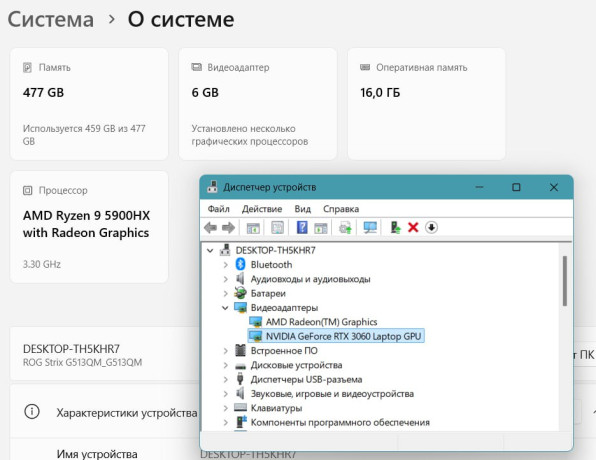
Task: Click Используется 459 GB из 477 GB text
Action: (x=84, y=135)
